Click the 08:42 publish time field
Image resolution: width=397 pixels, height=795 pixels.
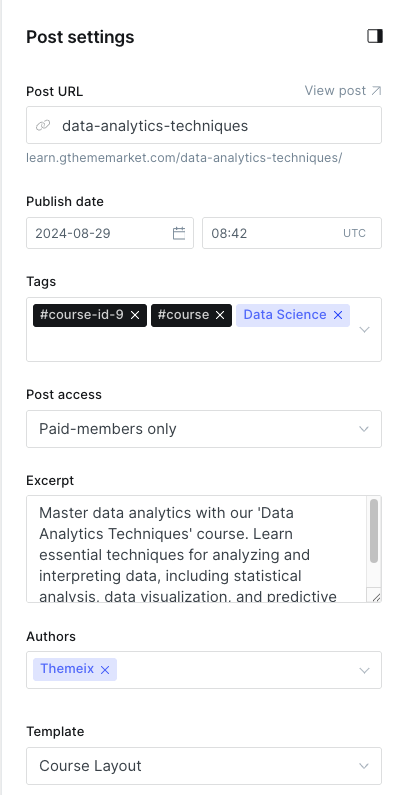292,233
